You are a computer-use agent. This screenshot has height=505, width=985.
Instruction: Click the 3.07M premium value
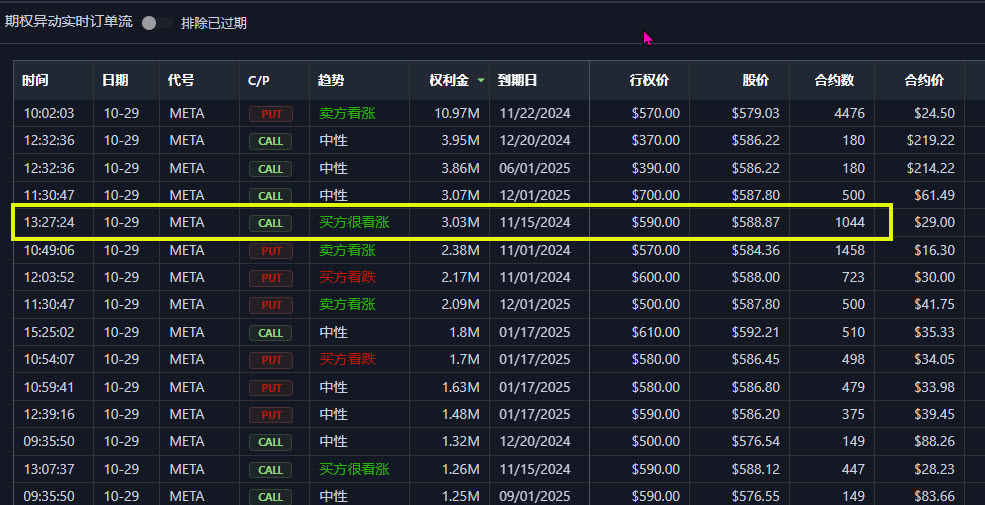click(x=460, y=195)
